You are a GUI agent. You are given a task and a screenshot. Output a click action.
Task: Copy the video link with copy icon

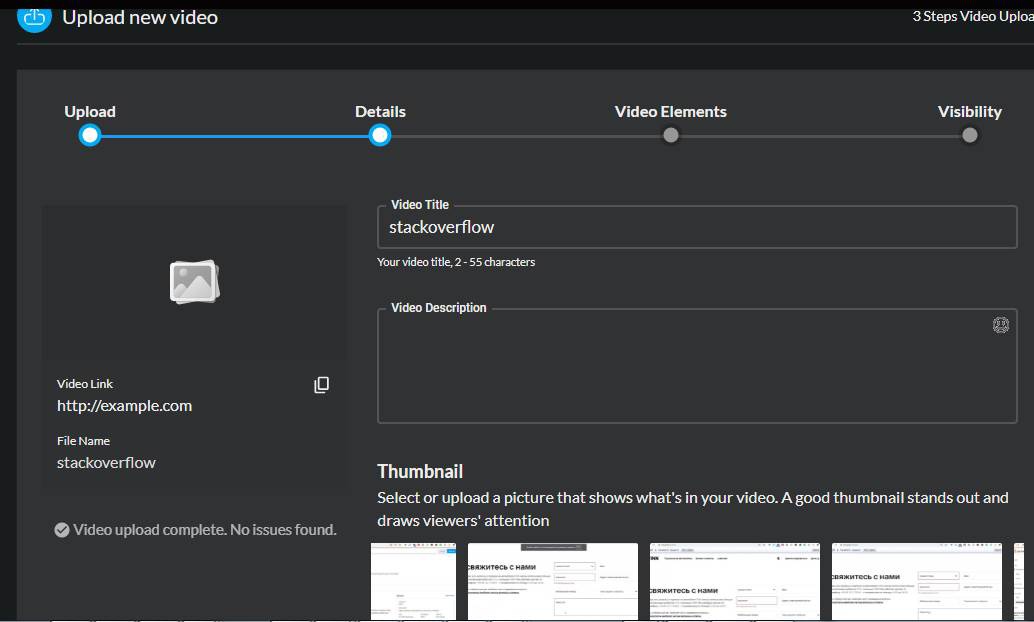[x=321, y=385]
